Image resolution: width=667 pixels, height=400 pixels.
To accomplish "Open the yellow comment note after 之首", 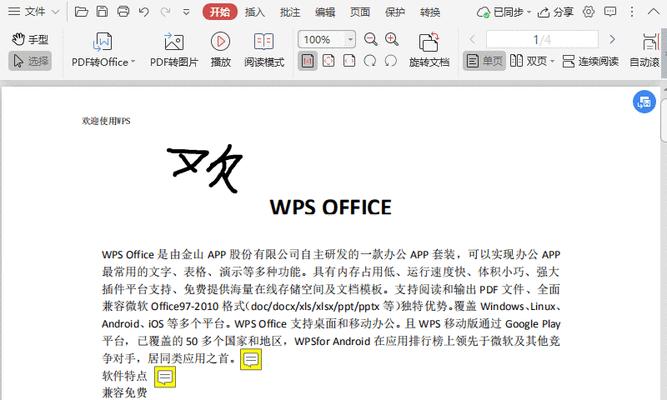I will click(x=251, y=360).
